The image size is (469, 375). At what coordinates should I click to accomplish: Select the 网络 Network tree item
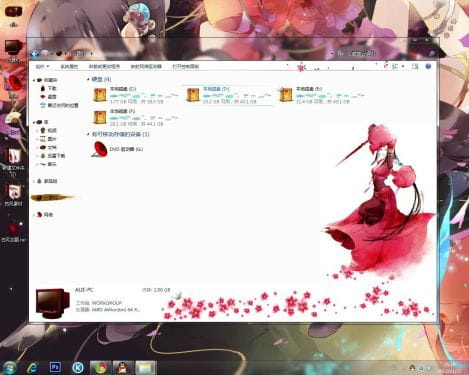pos(45,215)
